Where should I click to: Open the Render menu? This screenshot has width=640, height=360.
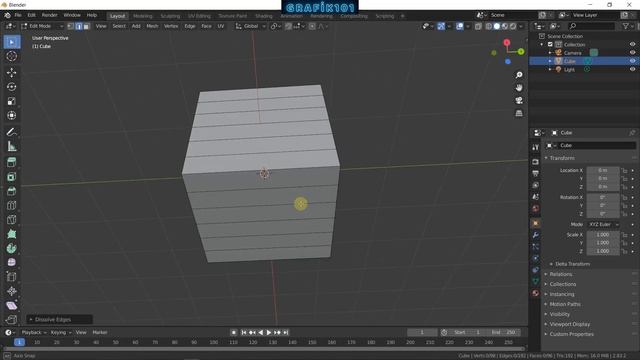coord(50,16)
